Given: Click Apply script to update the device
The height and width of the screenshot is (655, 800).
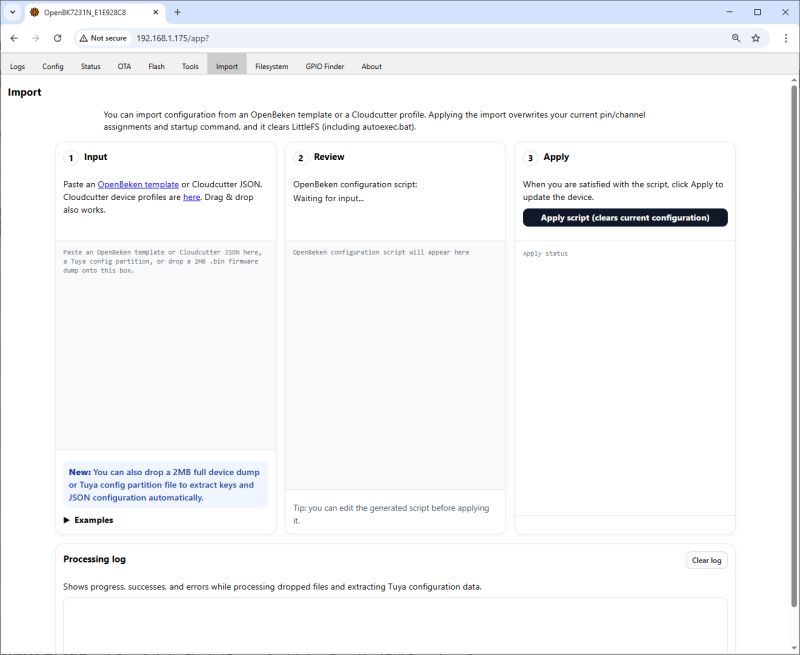Looking at the screenshot, I should 625,218.
